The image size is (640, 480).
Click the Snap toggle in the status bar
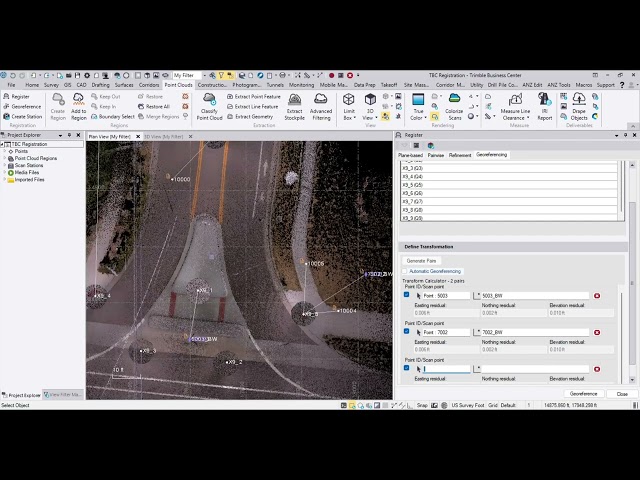[x=422, y=405]
